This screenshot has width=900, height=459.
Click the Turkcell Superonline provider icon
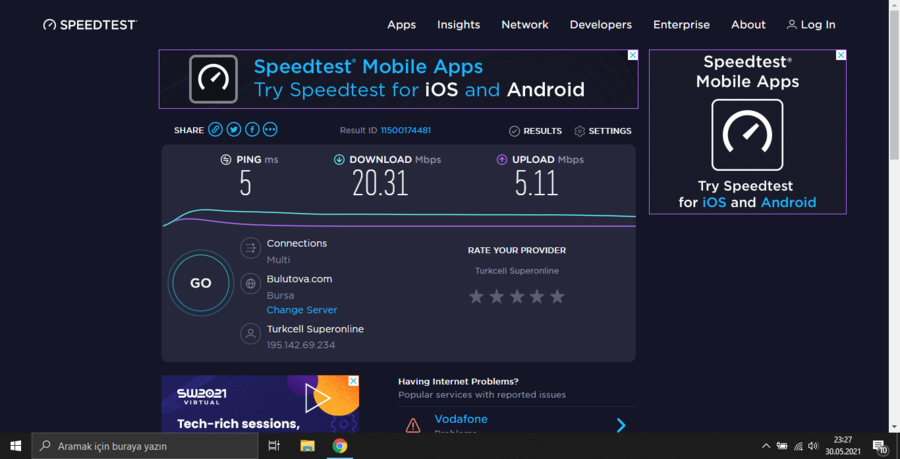251,334
